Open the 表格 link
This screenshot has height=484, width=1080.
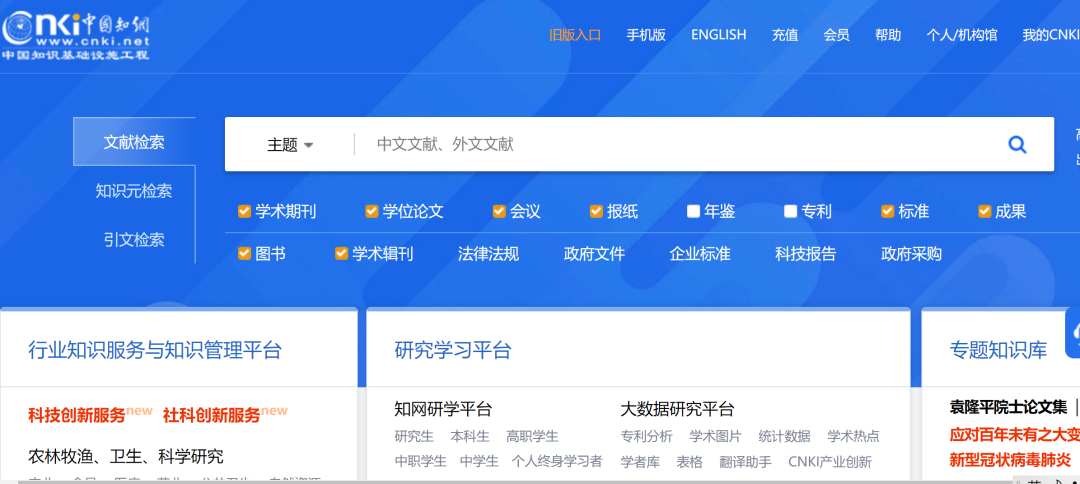689,461
